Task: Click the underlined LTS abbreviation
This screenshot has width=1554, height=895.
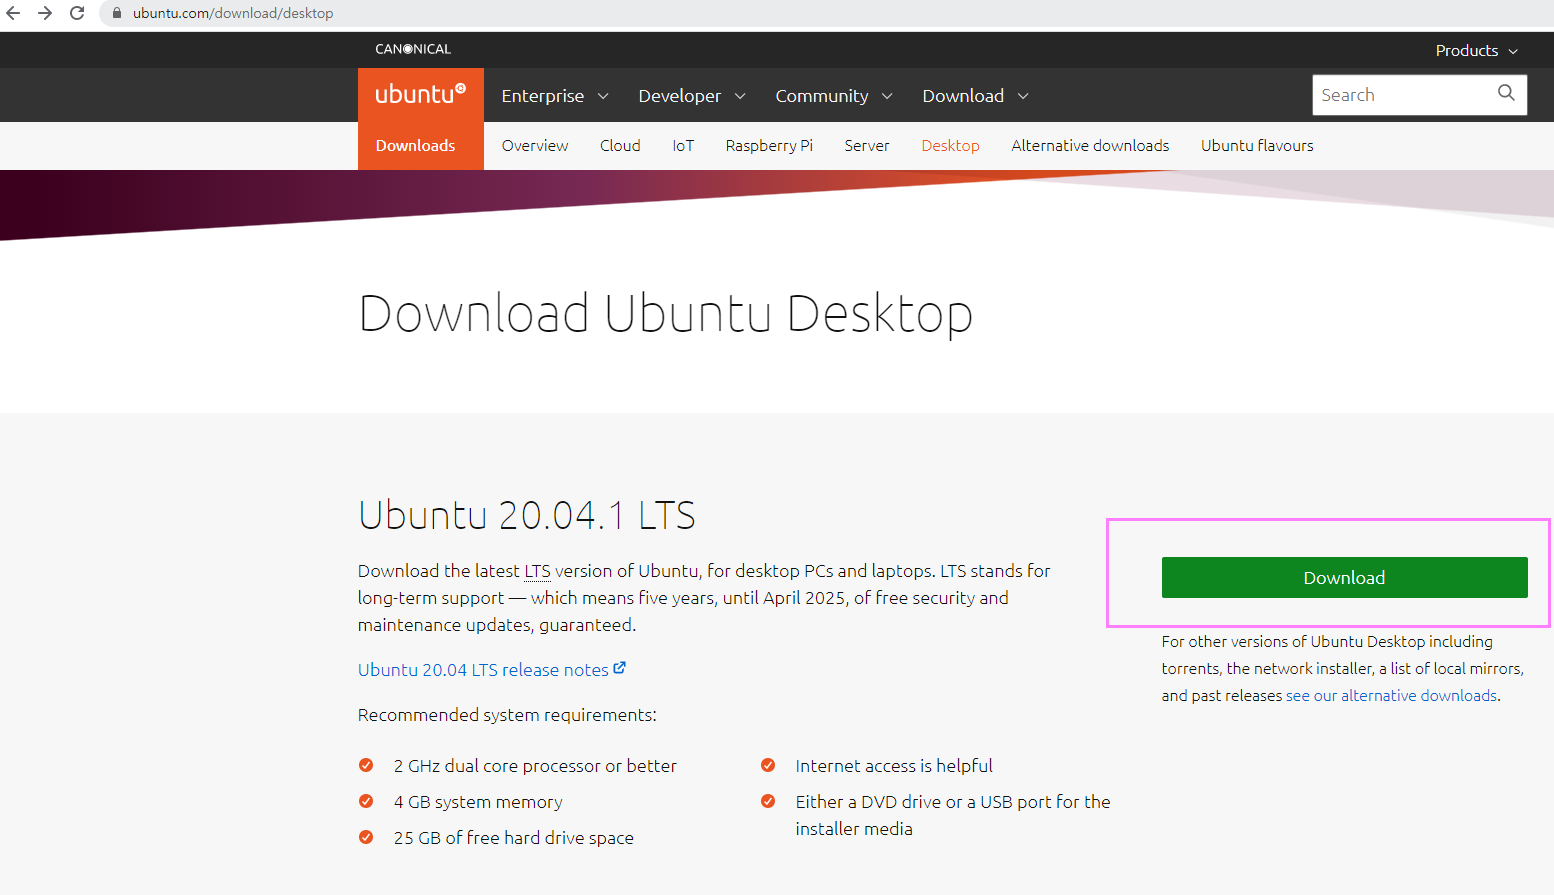Action: 537,571
